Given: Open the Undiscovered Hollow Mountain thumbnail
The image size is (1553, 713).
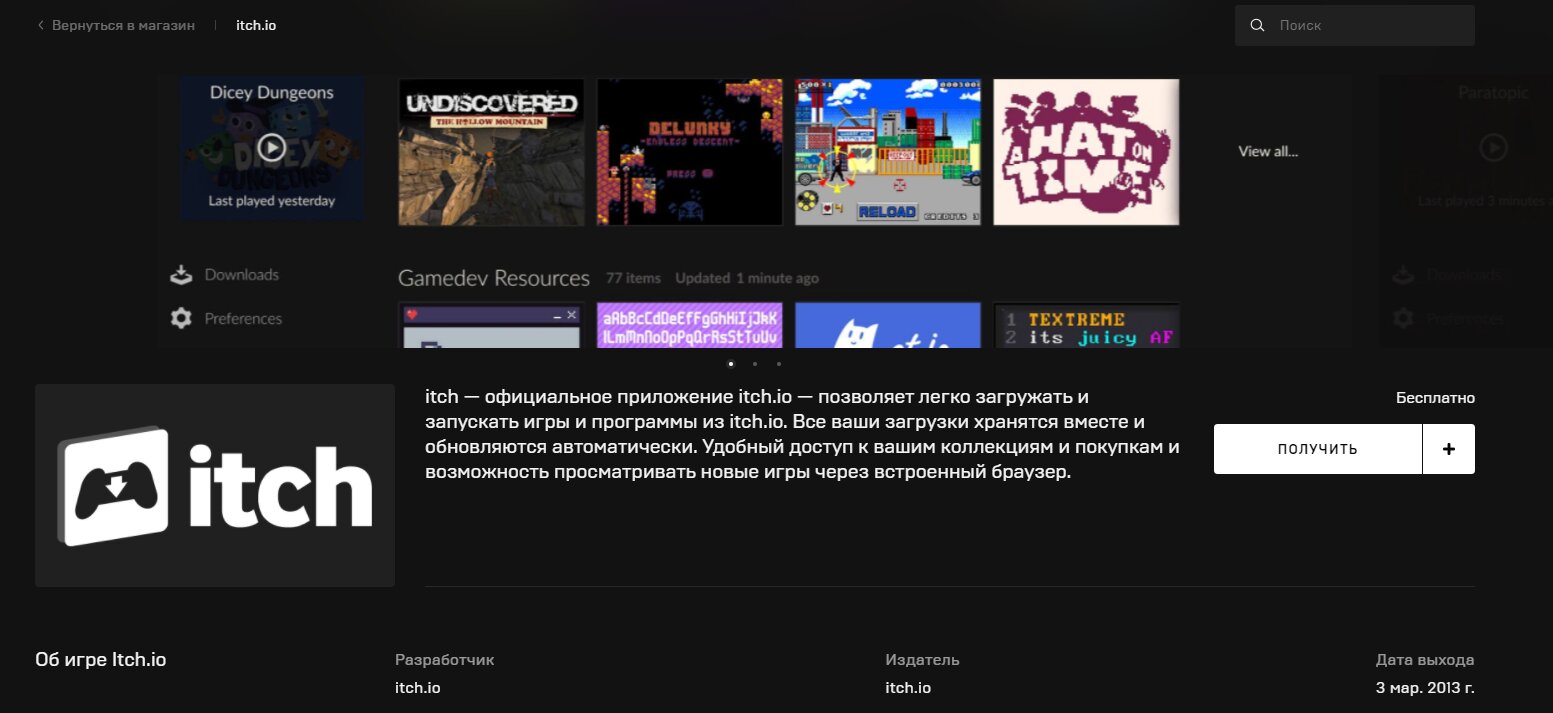Looking at the screenshot, I should pos(491,152).
